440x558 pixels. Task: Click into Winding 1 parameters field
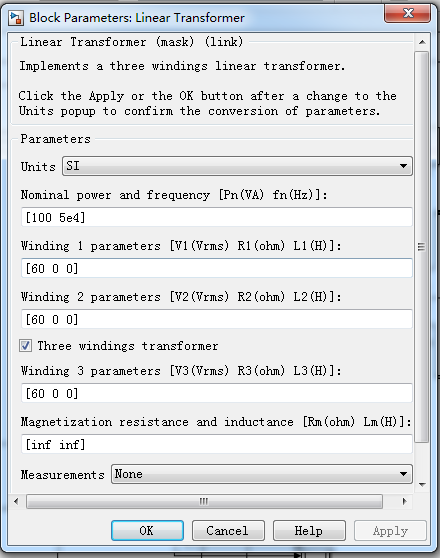click(217, 268)
